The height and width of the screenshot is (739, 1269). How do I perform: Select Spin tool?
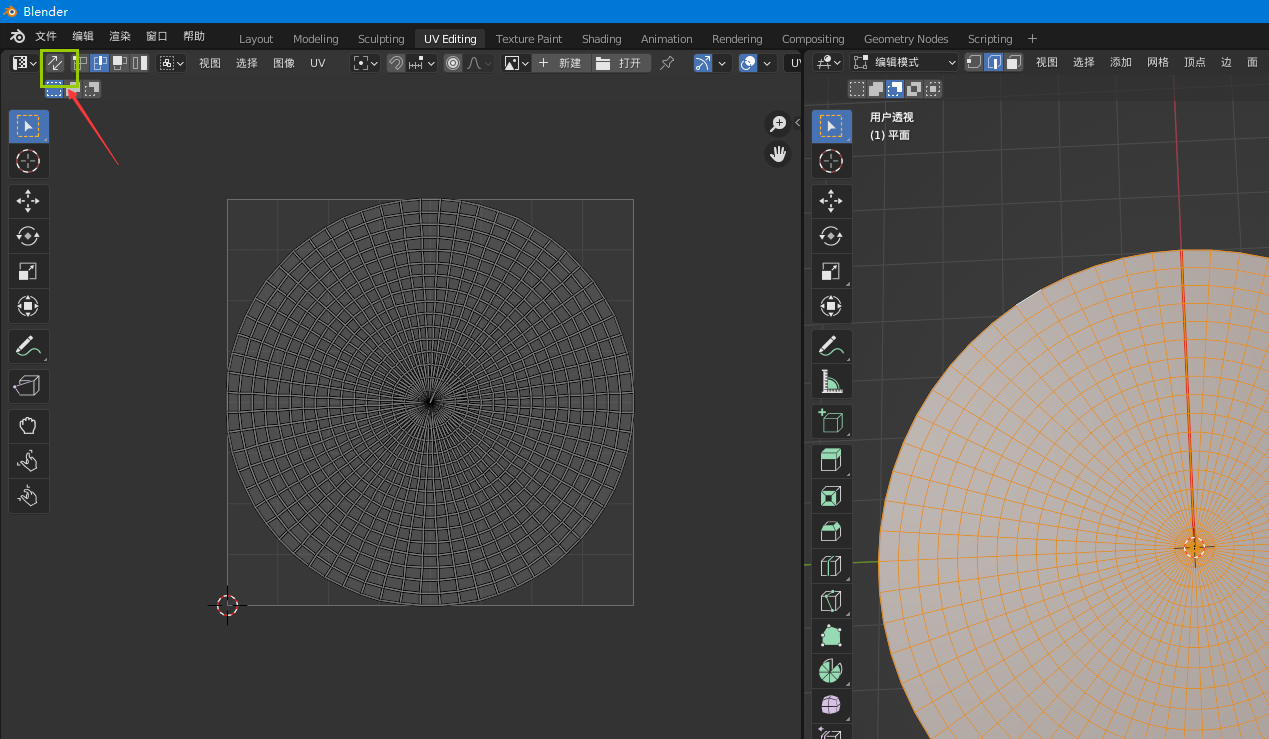click(x=831, y=671)
